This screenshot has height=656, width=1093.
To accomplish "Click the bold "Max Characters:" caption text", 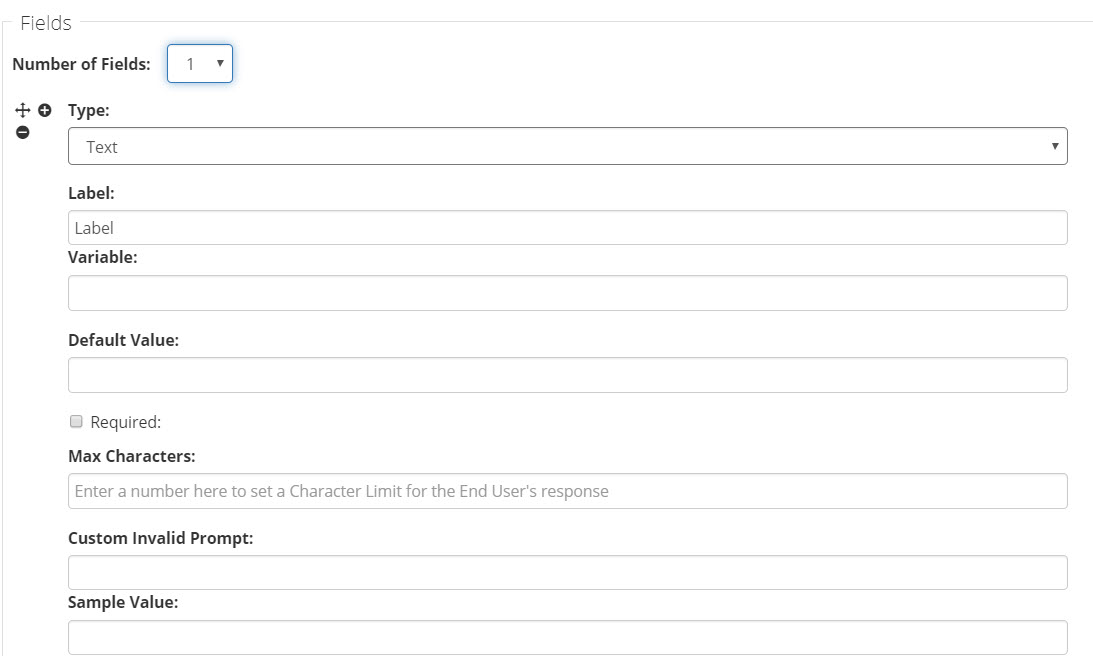I will point(131,456).
